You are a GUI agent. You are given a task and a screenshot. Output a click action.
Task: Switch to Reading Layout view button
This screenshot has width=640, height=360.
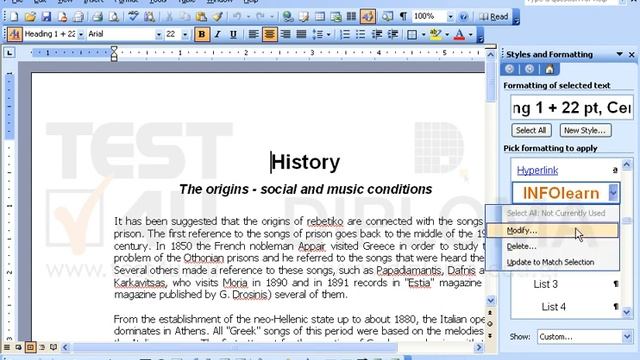[53, 347]
